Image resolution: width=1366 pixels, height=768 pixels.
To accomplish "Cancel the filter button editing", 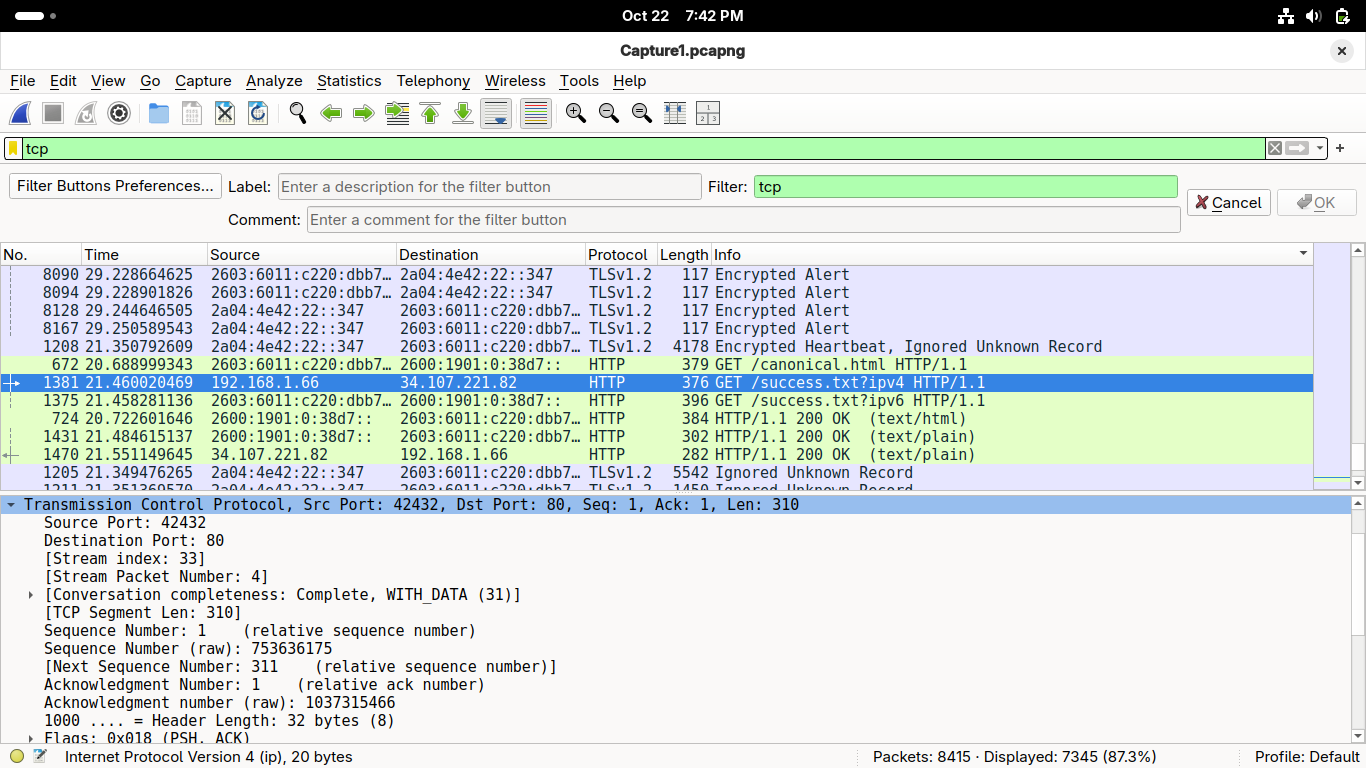I will click(x=1228, y=203).
